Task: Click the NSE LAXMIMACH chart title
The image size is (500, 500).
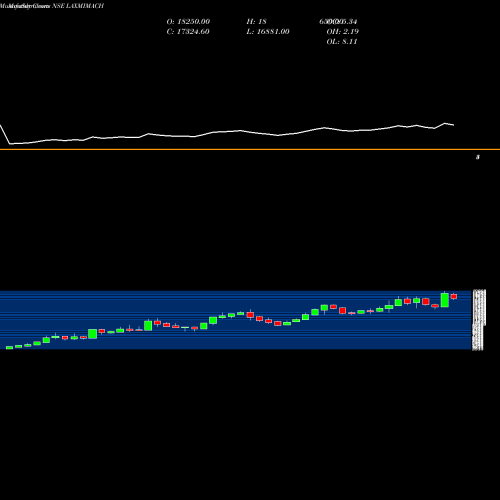Action: [x=78, y=6]
